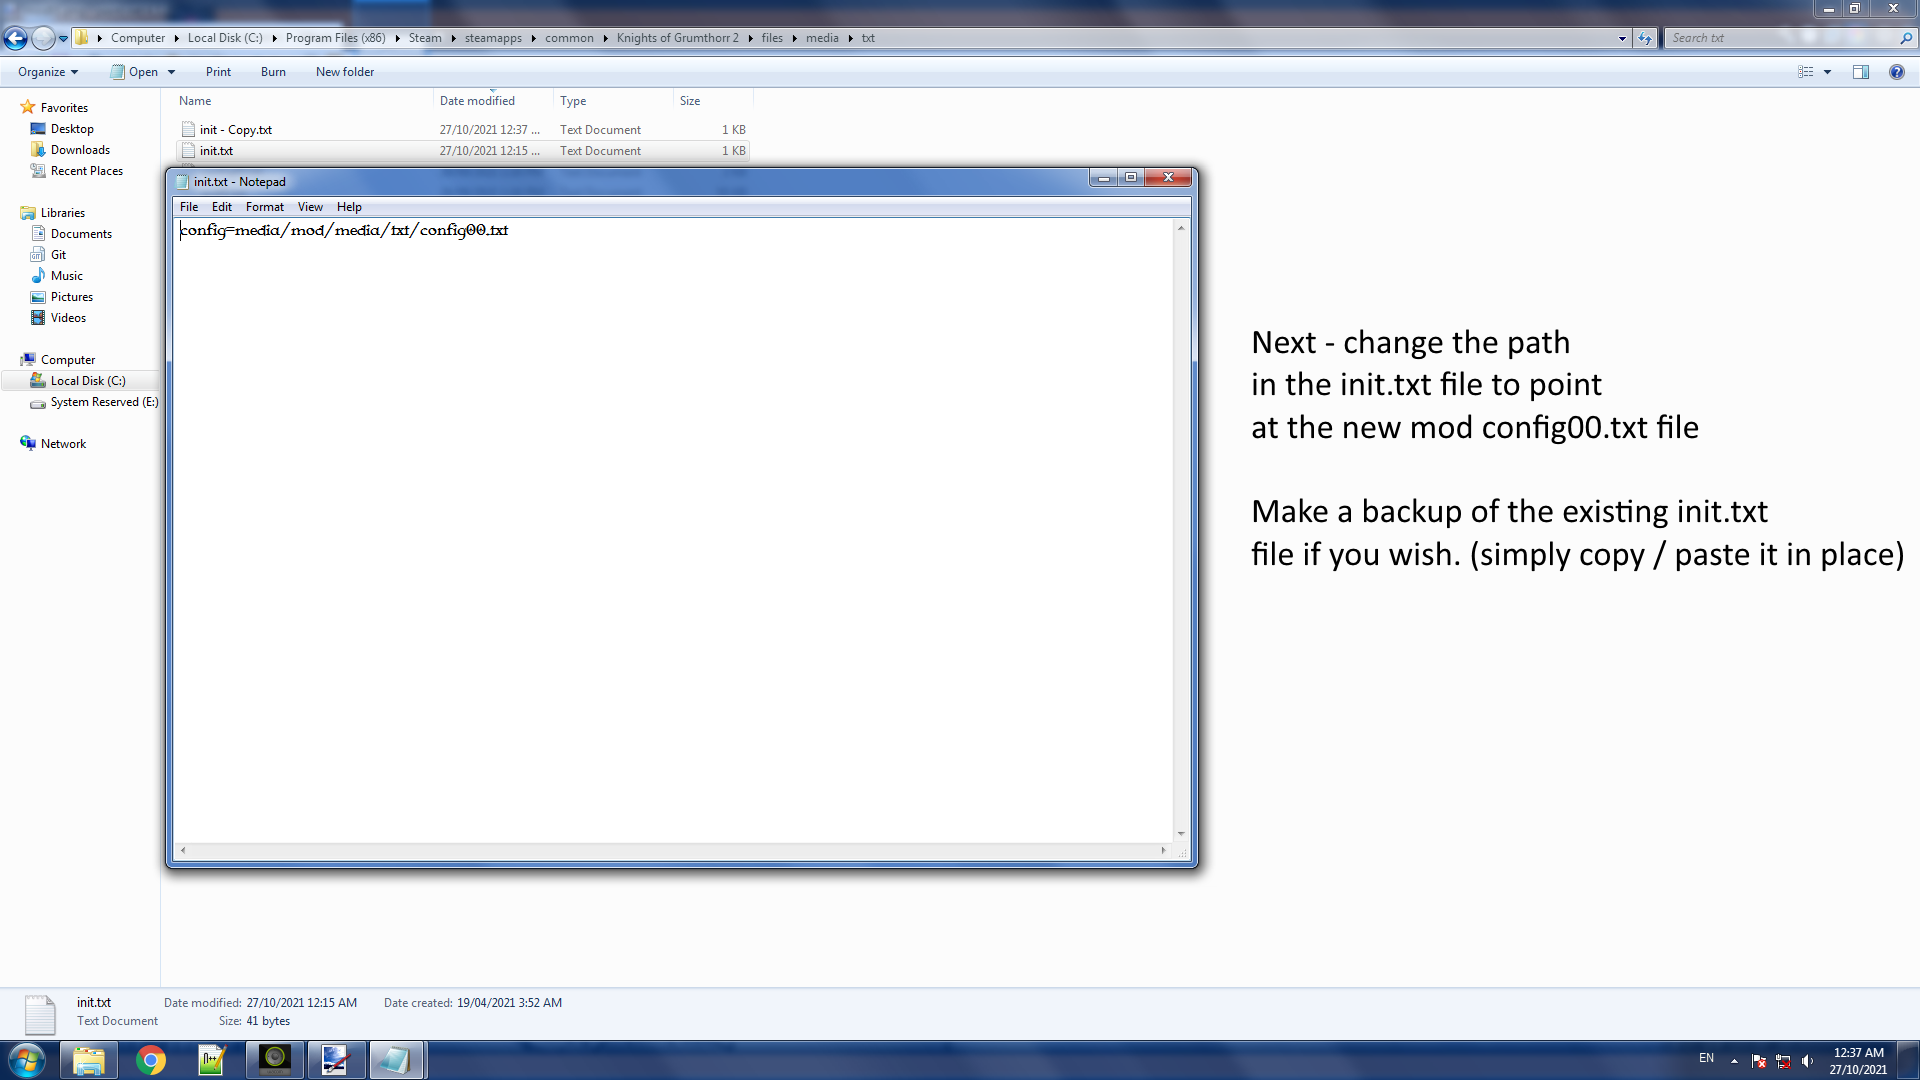Select Favorites in navigation pane
The height and width of the screenshot is (1080, 1920).
[64, 108]
